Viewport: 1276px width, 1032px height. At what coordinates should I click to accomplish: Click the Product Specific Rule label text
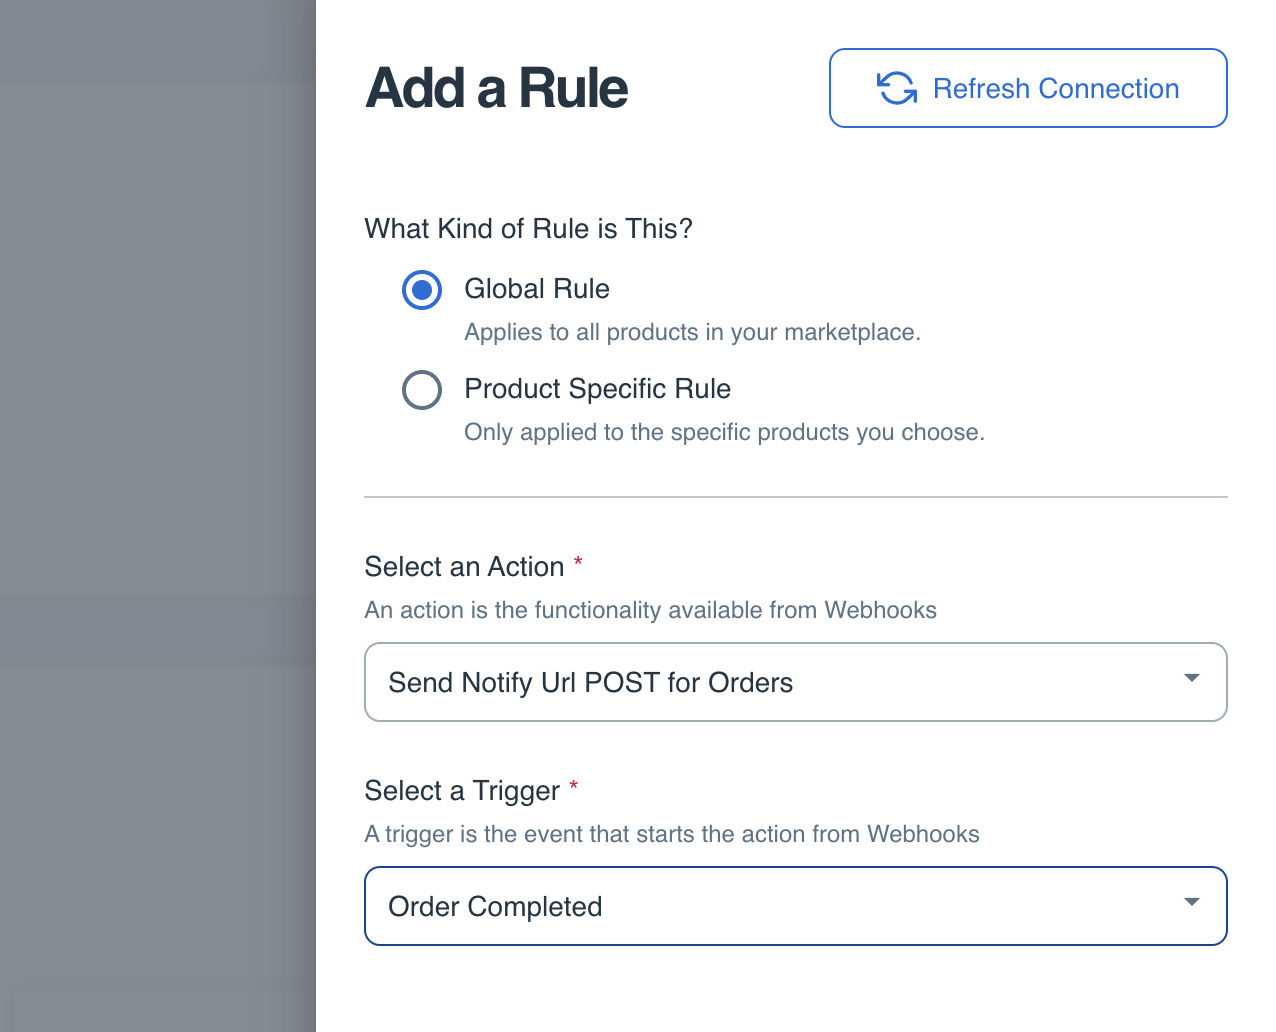(597, 389)
